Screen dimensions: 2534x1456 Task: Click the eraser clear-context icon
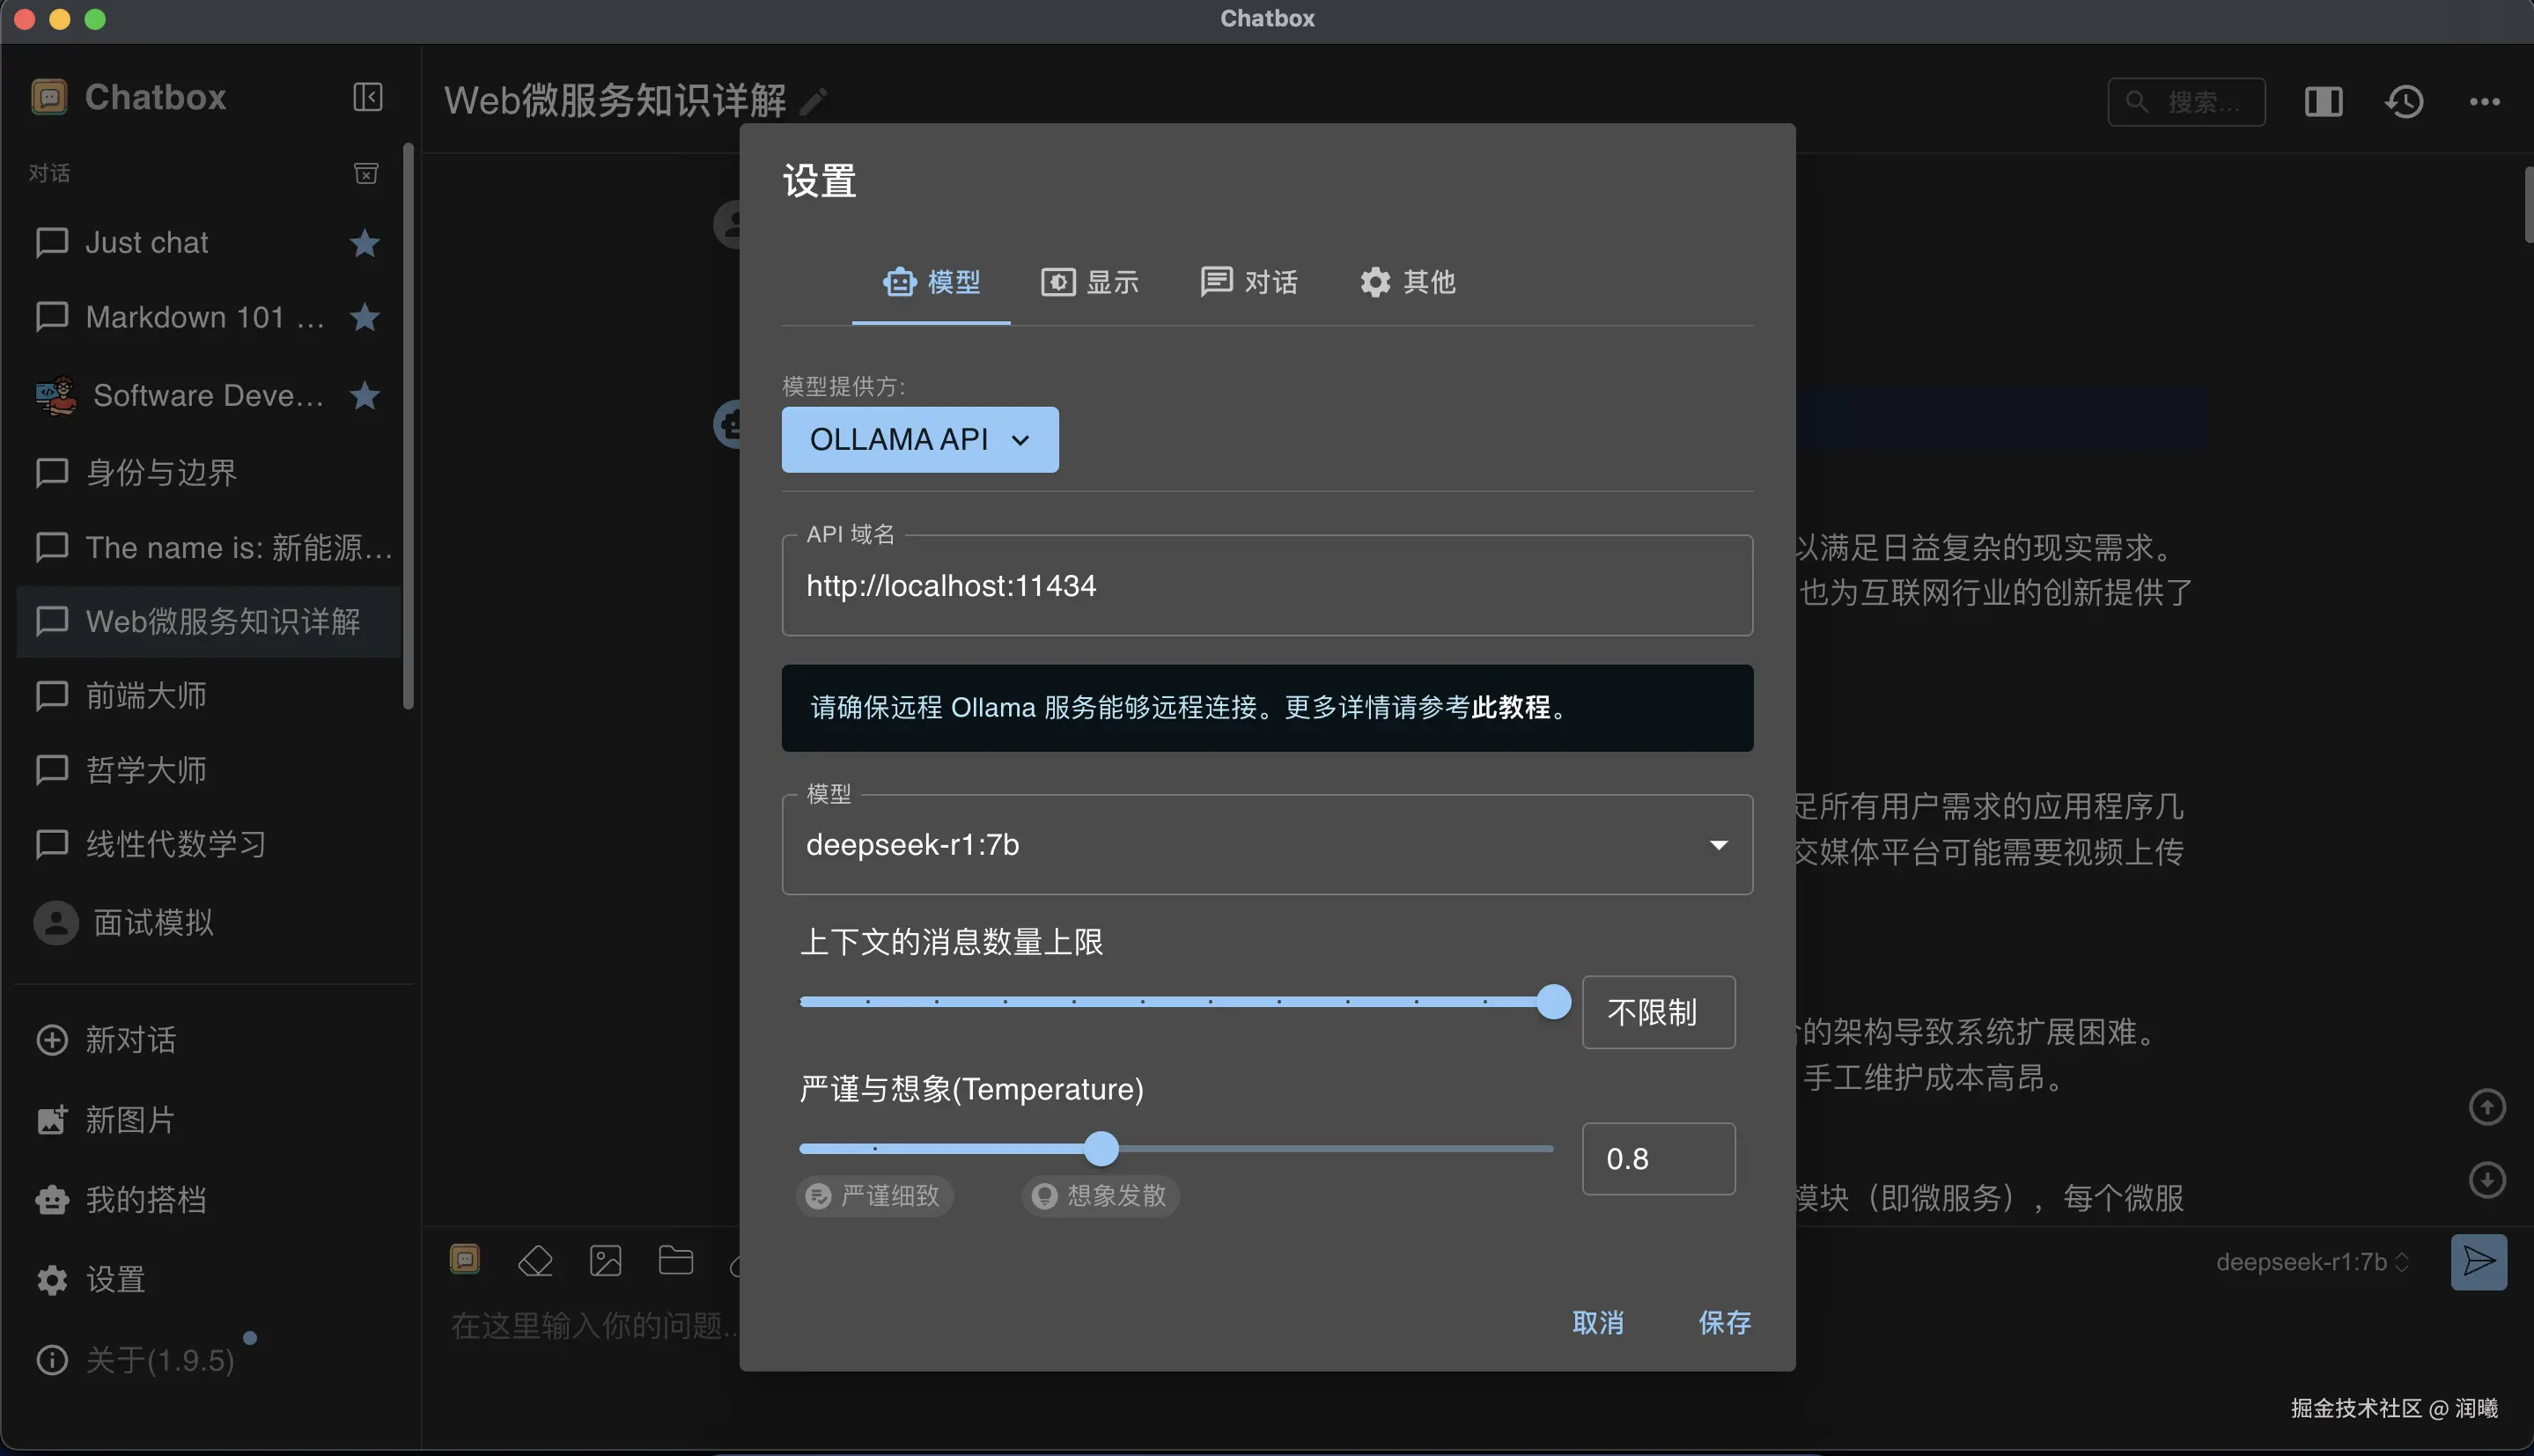[x=535, y=1261]
